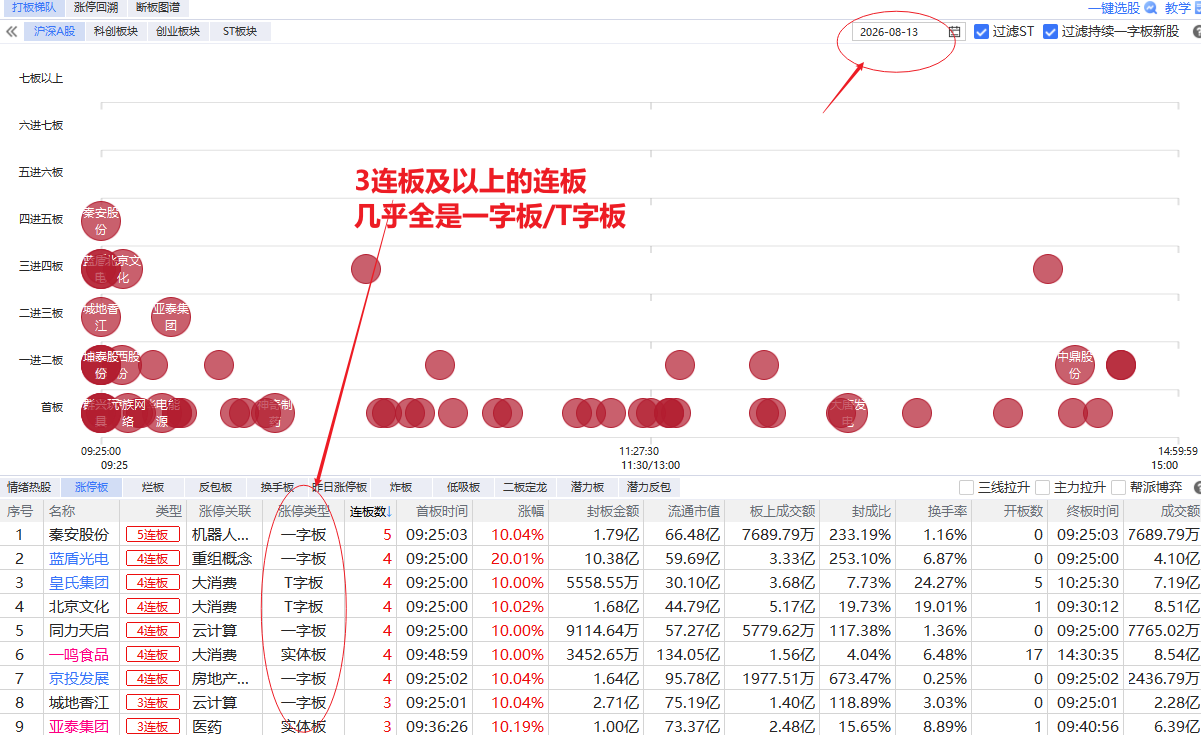Open 炸板 tab
1201x735 pixels.
point(401,487)
